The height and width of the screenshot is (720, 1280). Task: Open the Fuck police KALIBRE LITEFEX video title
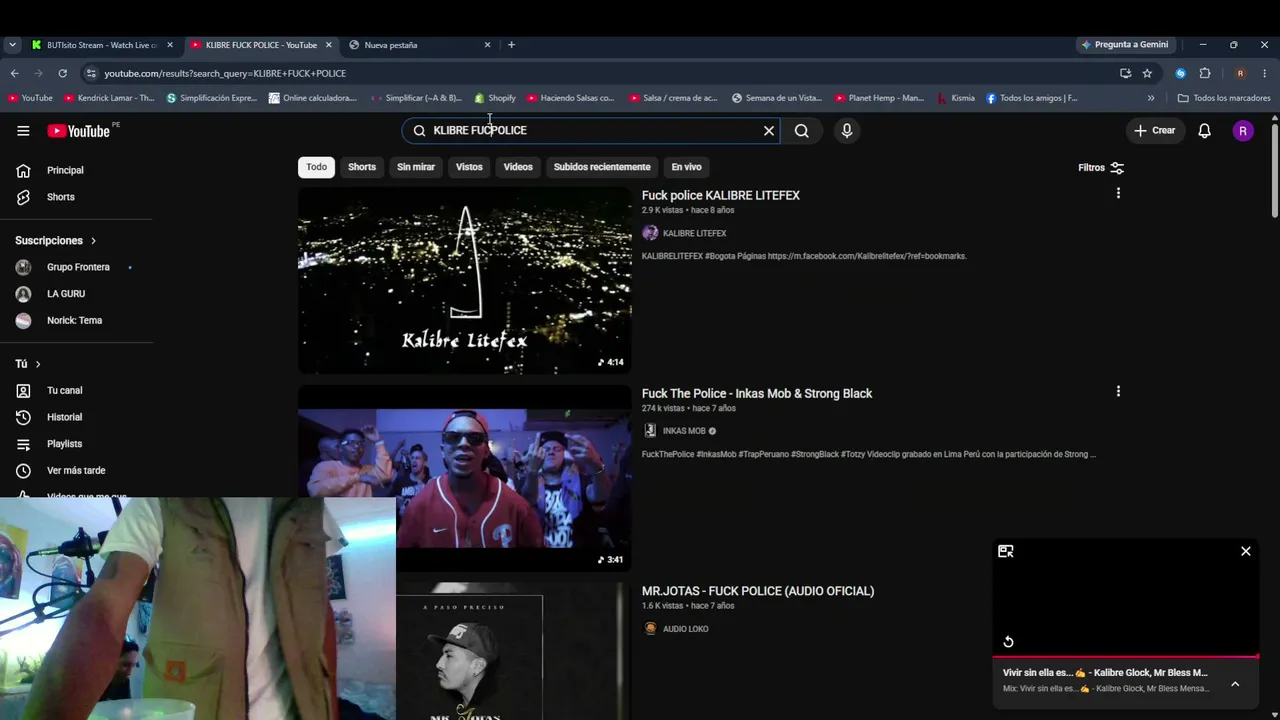point(721,195)
